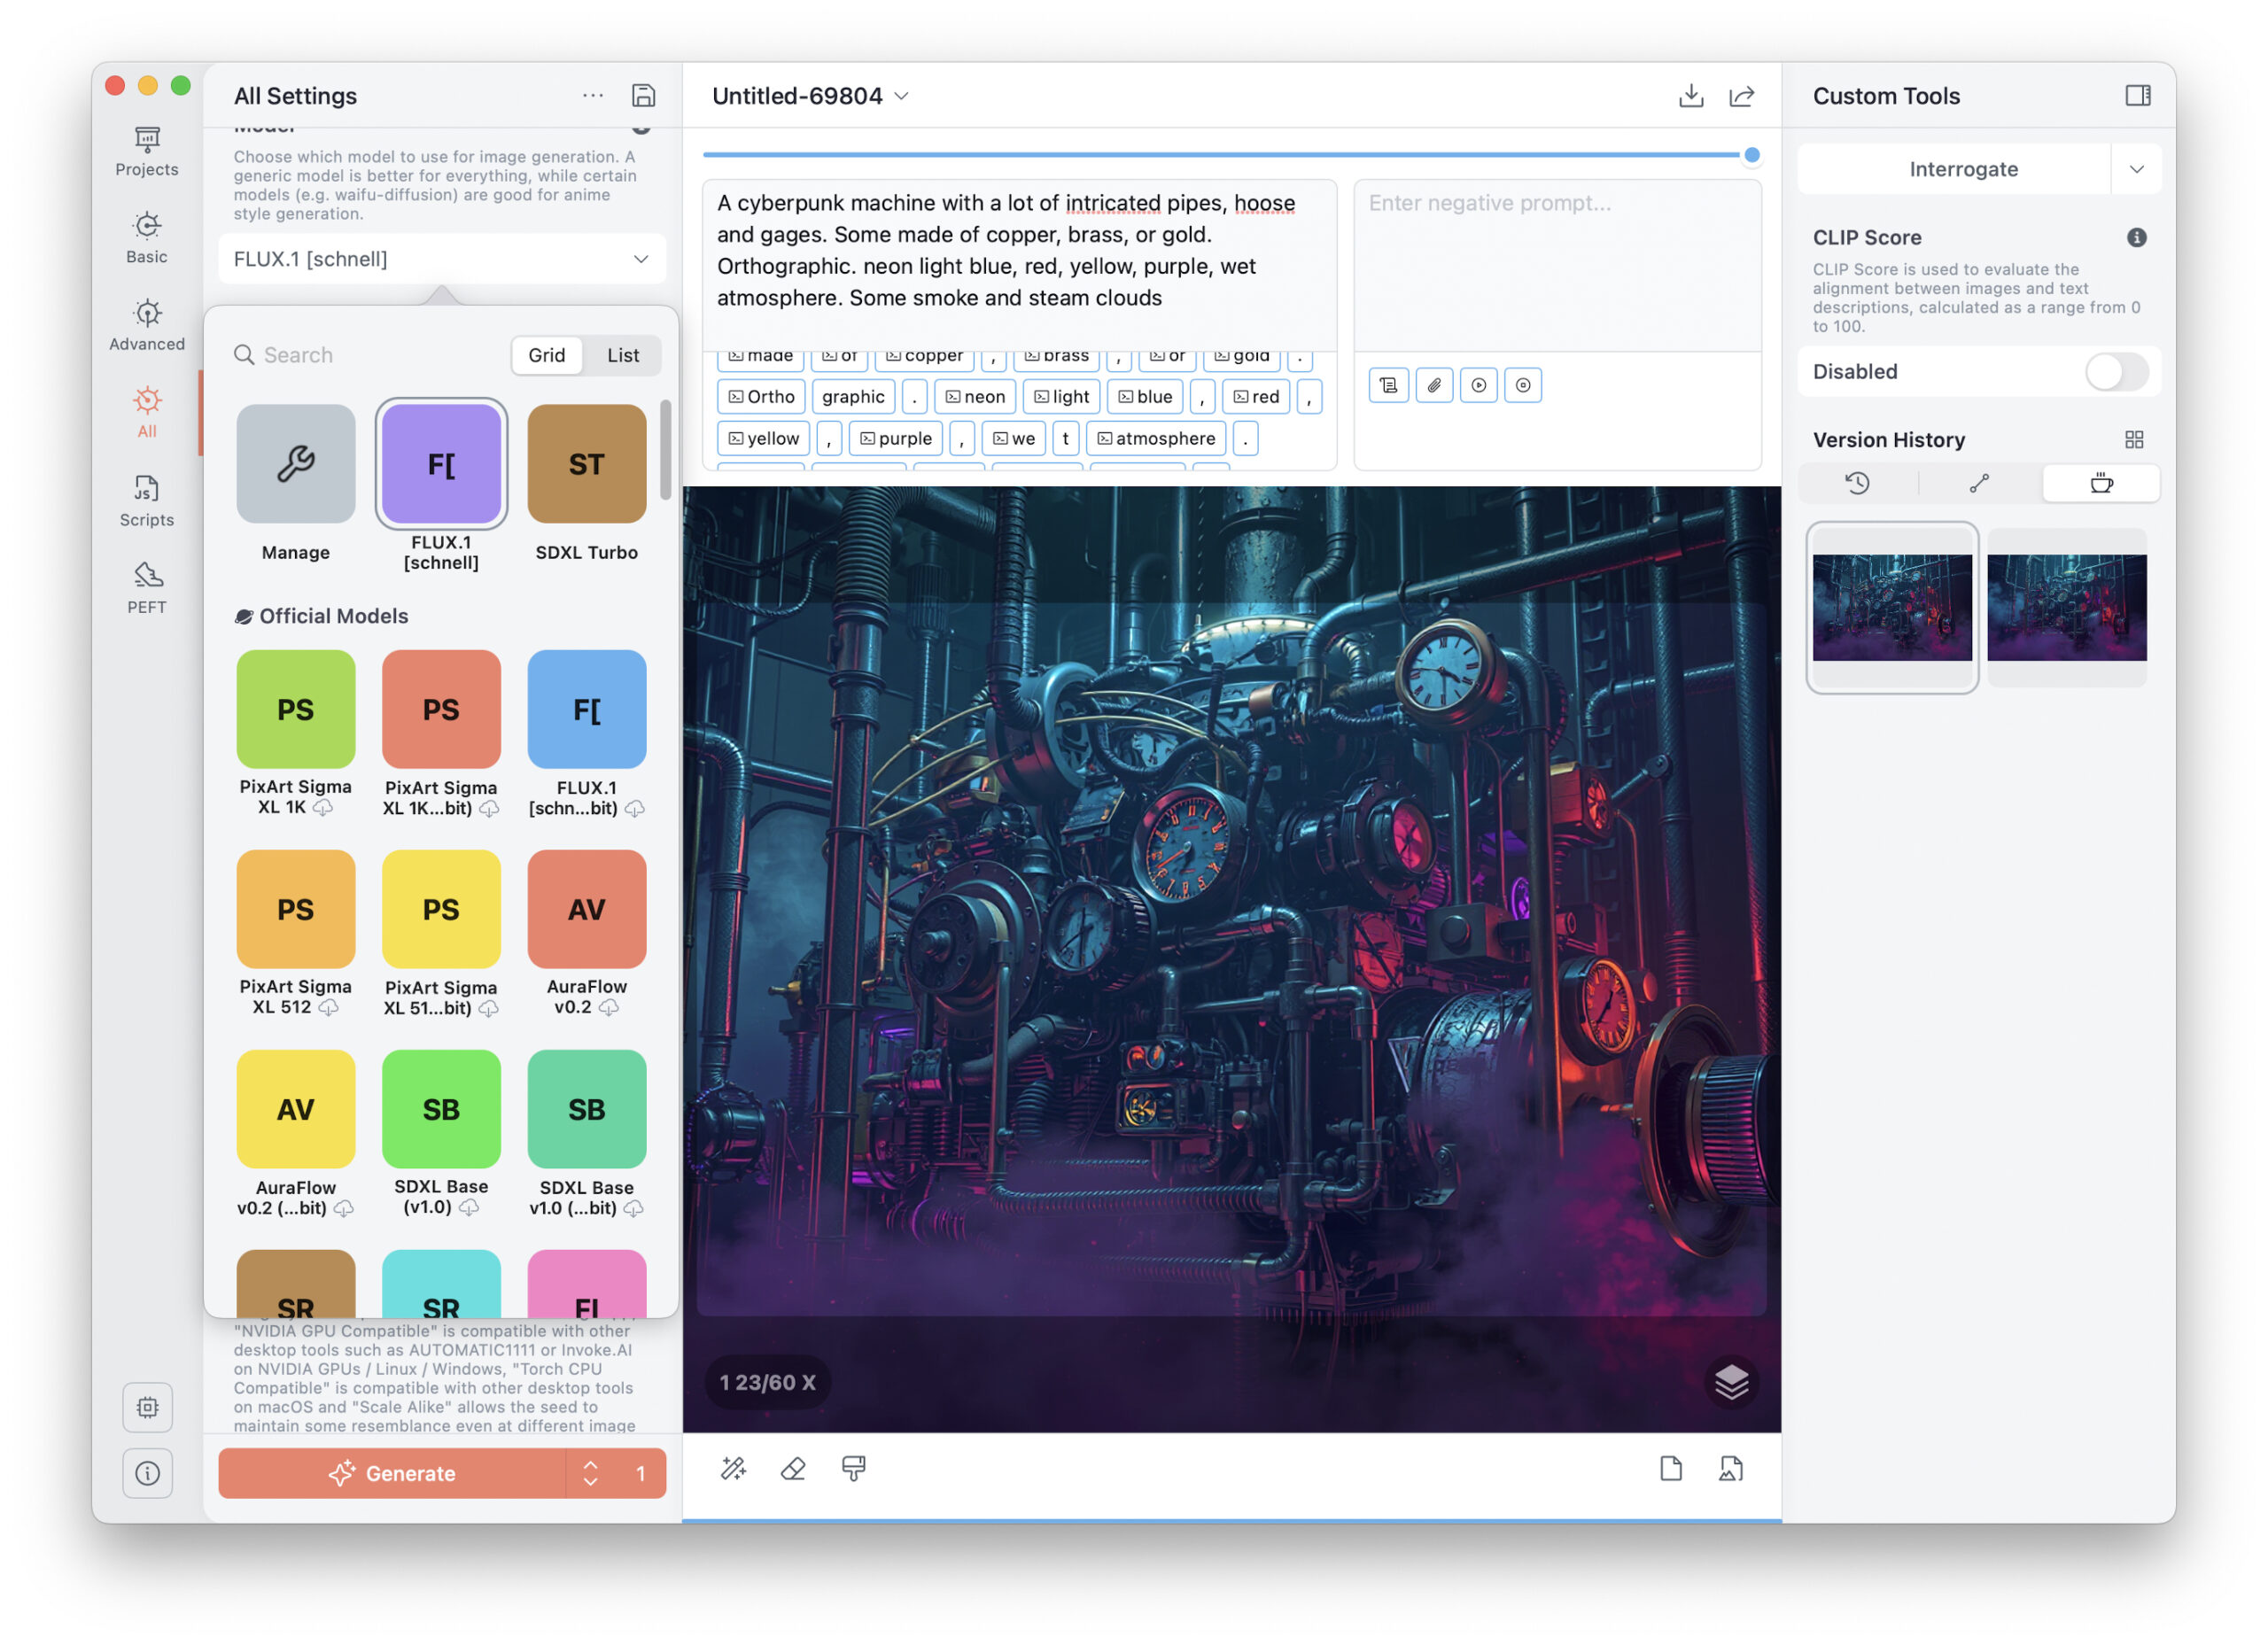Open the Projects sidebar section
Screen dimensions: 2268x1645
click(x=147, y=151)
